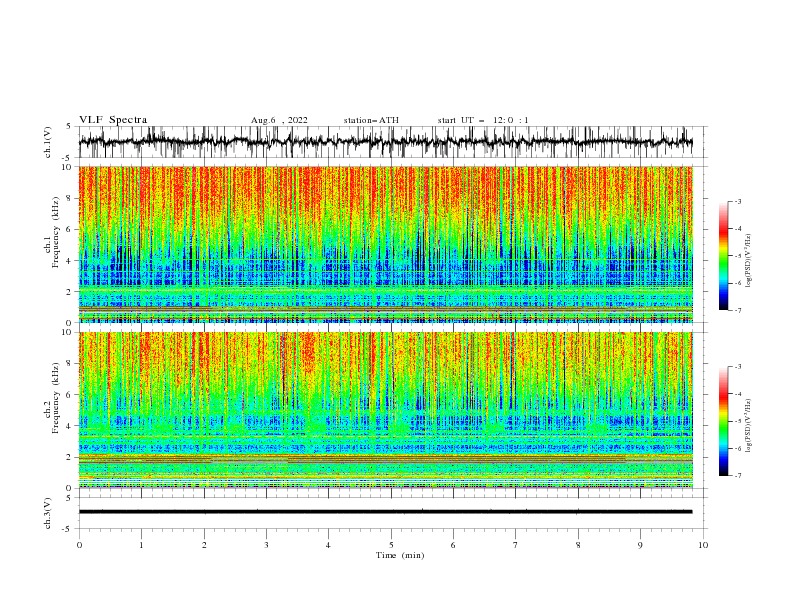
Task: Click time axis tick label "9"
Action: pyautogui.click(x=640, y=545)
